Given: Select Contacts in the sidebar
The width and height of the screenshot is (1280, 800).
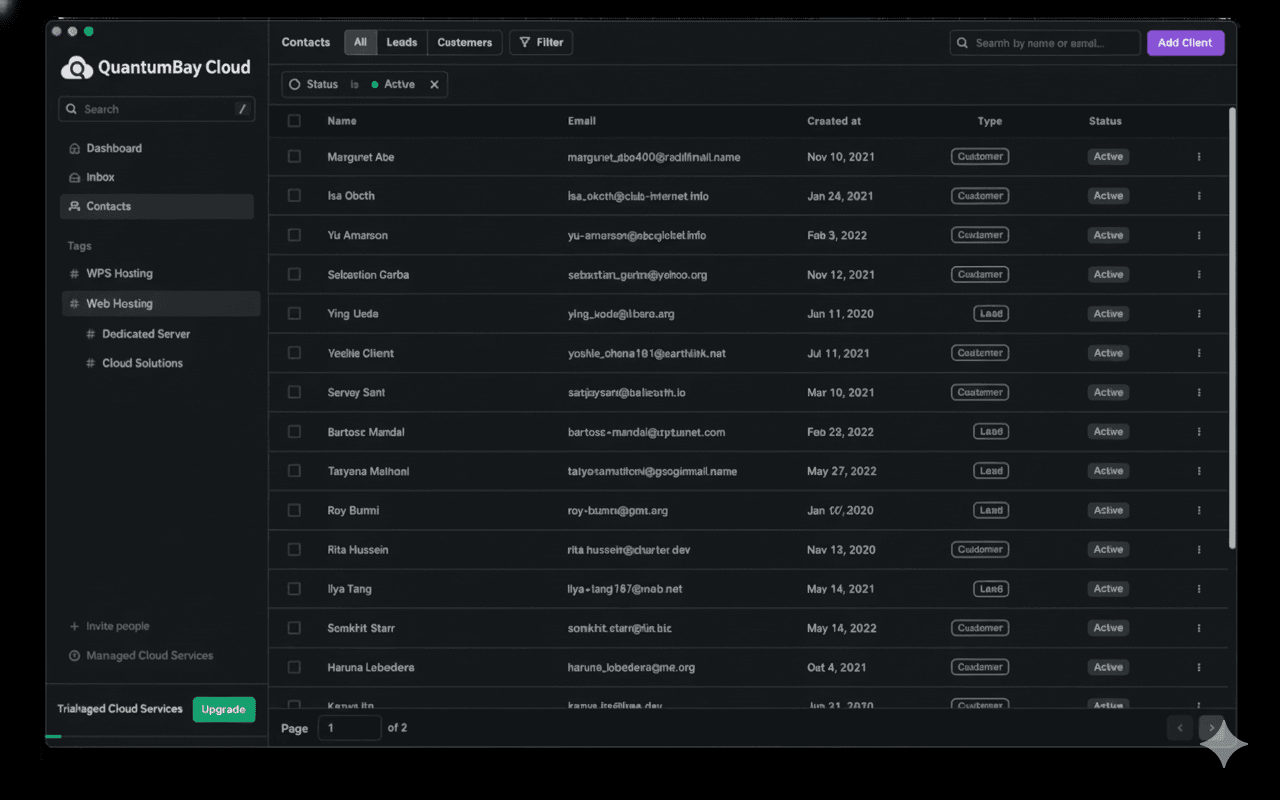Looking at the screenshot, I should [110, 206].
